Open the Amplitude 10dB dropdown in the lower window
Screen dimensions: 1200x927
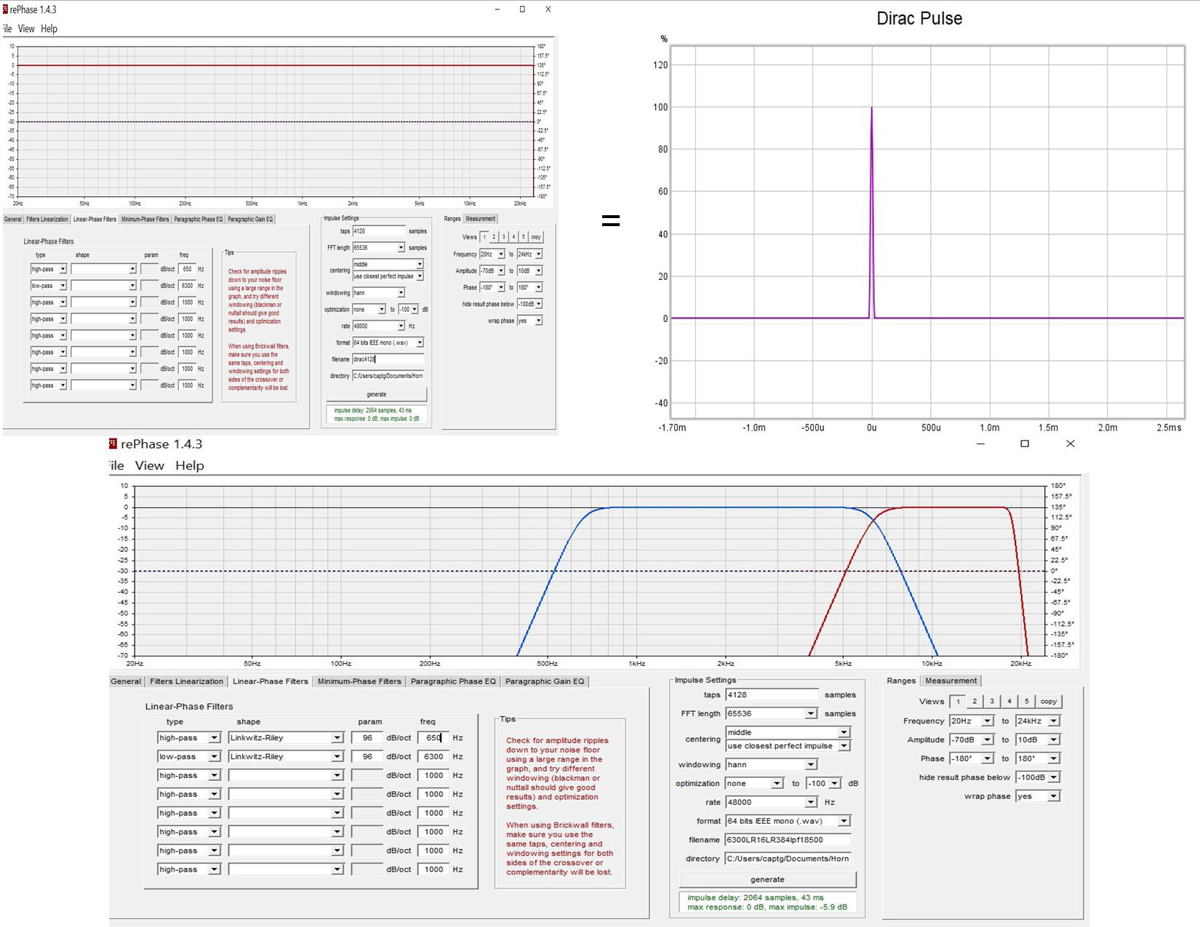1038,740
